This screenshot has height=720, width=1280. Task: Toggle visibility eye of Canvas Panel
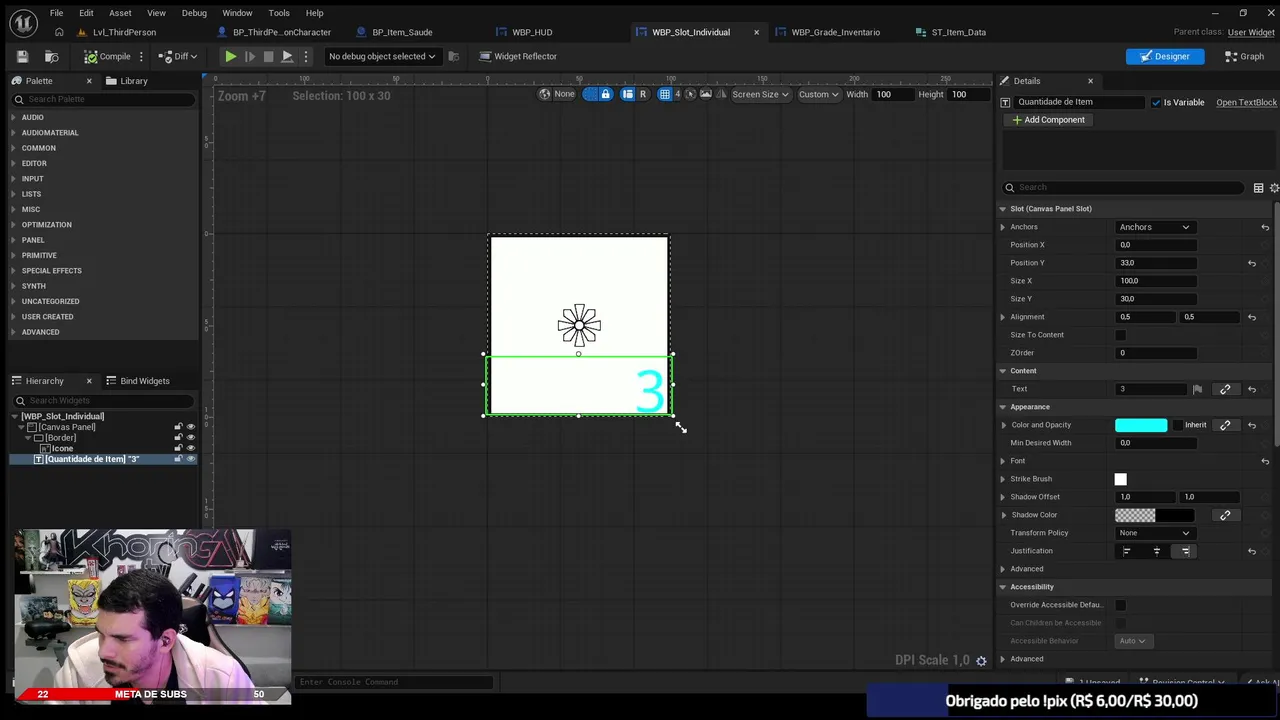pyautogui.click(x=190, y=427)
